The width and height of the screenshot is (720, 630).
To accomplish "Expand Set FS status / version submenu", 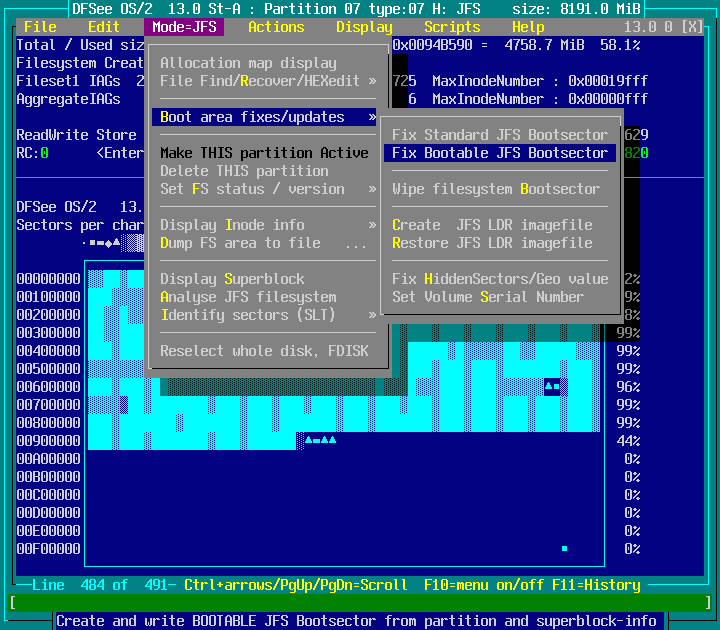I will click(267, 189).
